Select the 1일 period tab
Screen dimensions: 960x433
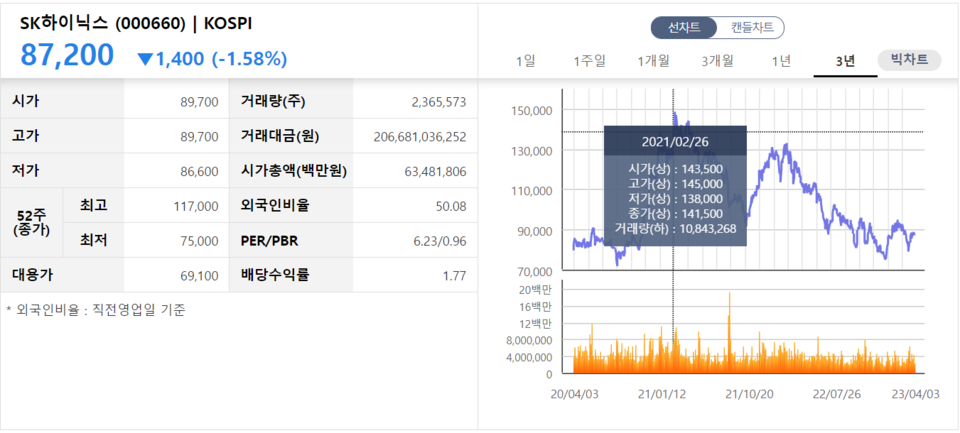pyautogui.click(x=526, y=61)
